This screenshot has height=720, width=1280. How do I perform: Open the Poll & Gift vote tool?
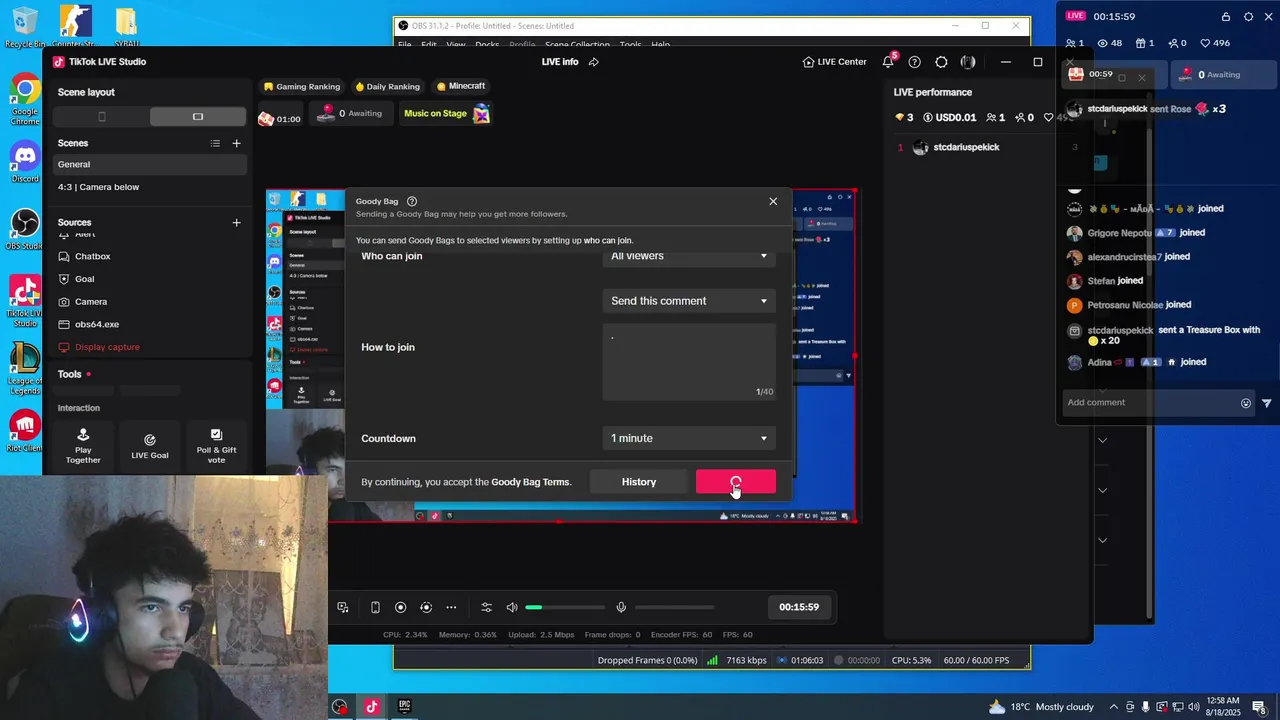[216, 445]
